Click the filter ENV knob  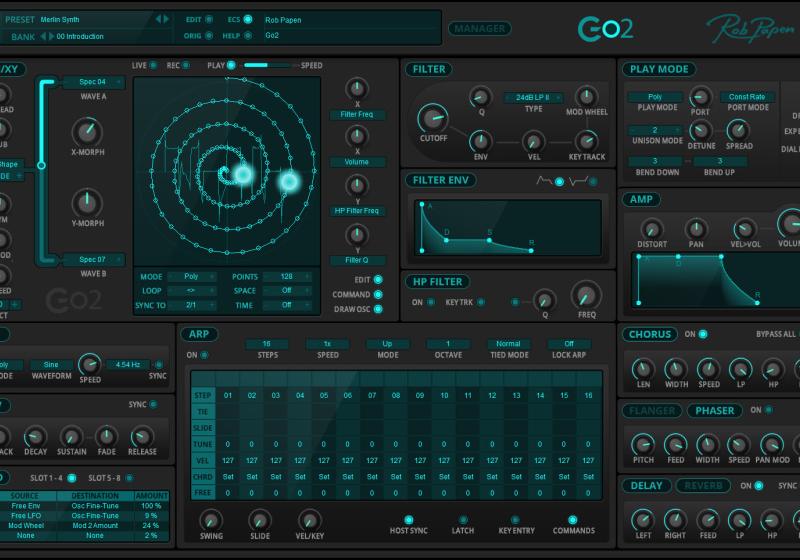480,141
